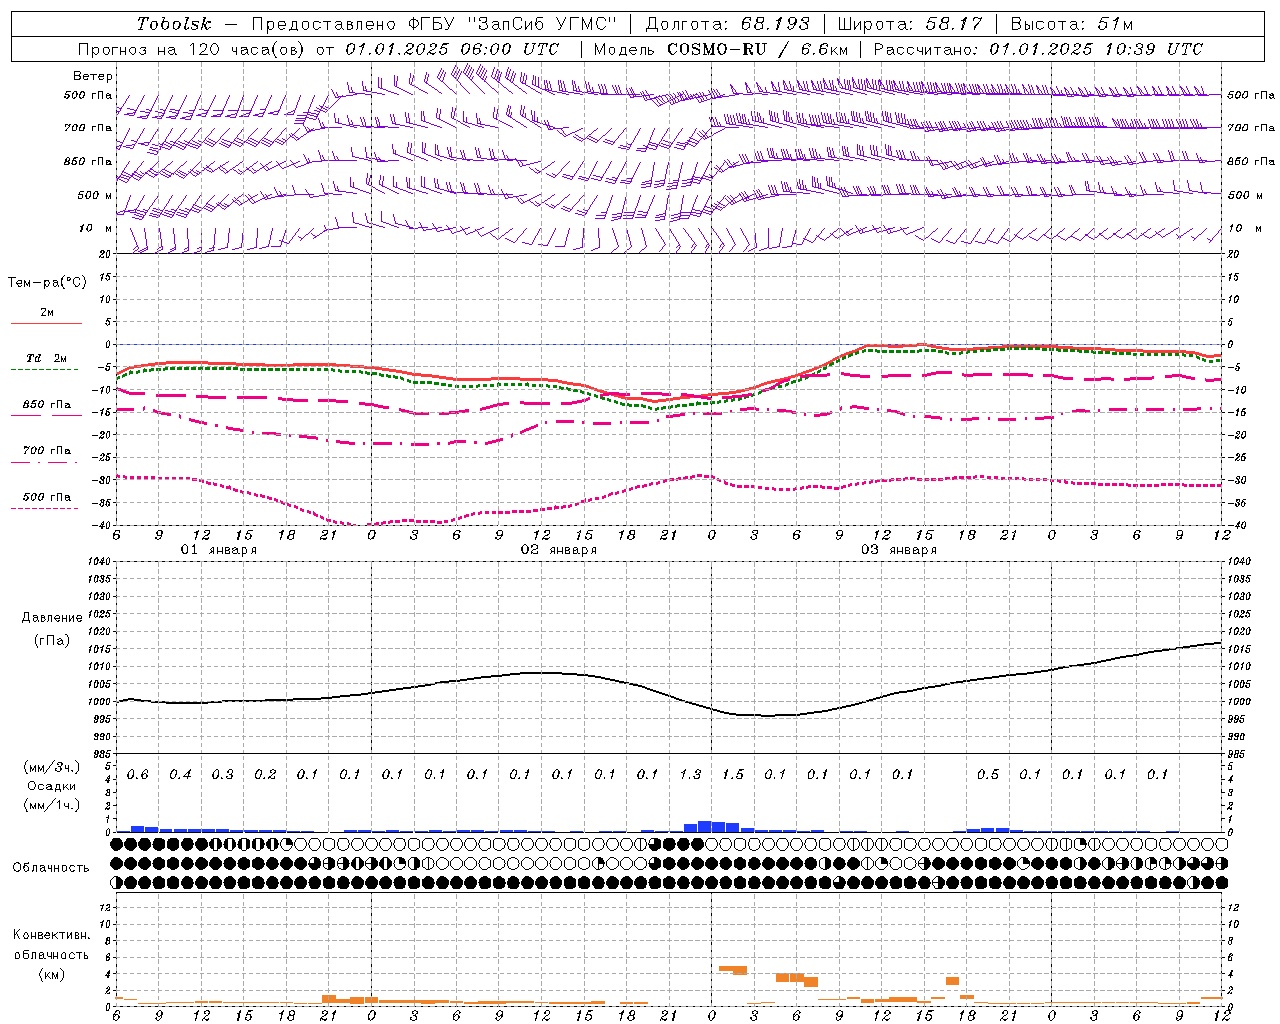The image size is (1280, 1024).
Task: Click the '(гПа)' unit under Давление
Action: 52,641
